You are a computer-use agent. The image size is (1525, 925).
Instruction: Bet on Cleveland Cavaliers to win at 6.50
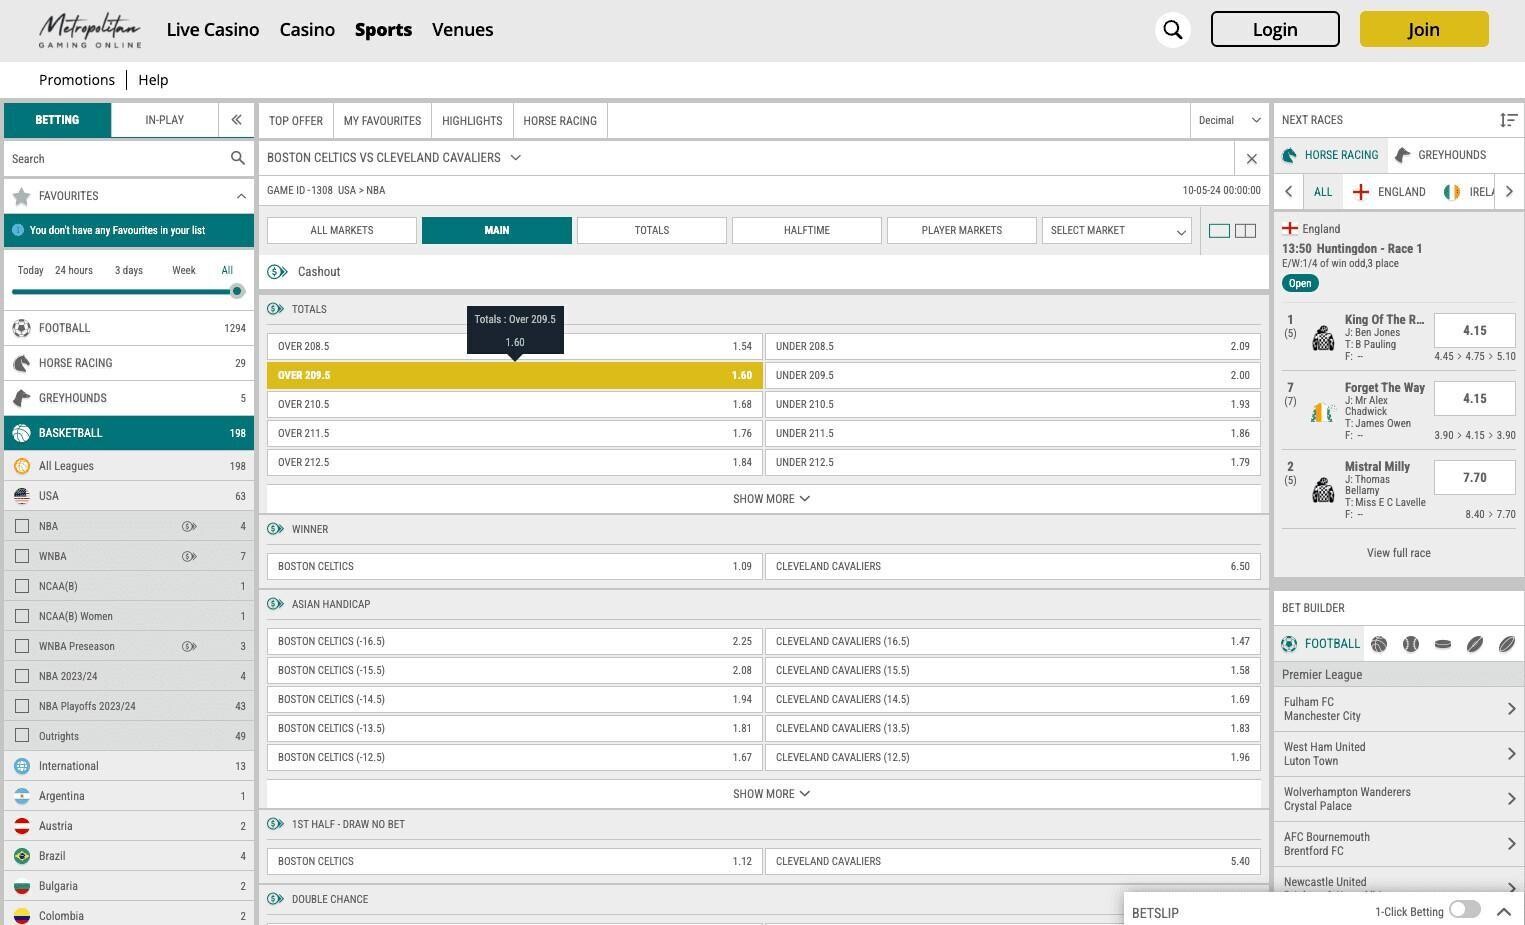coord(1013,566)
